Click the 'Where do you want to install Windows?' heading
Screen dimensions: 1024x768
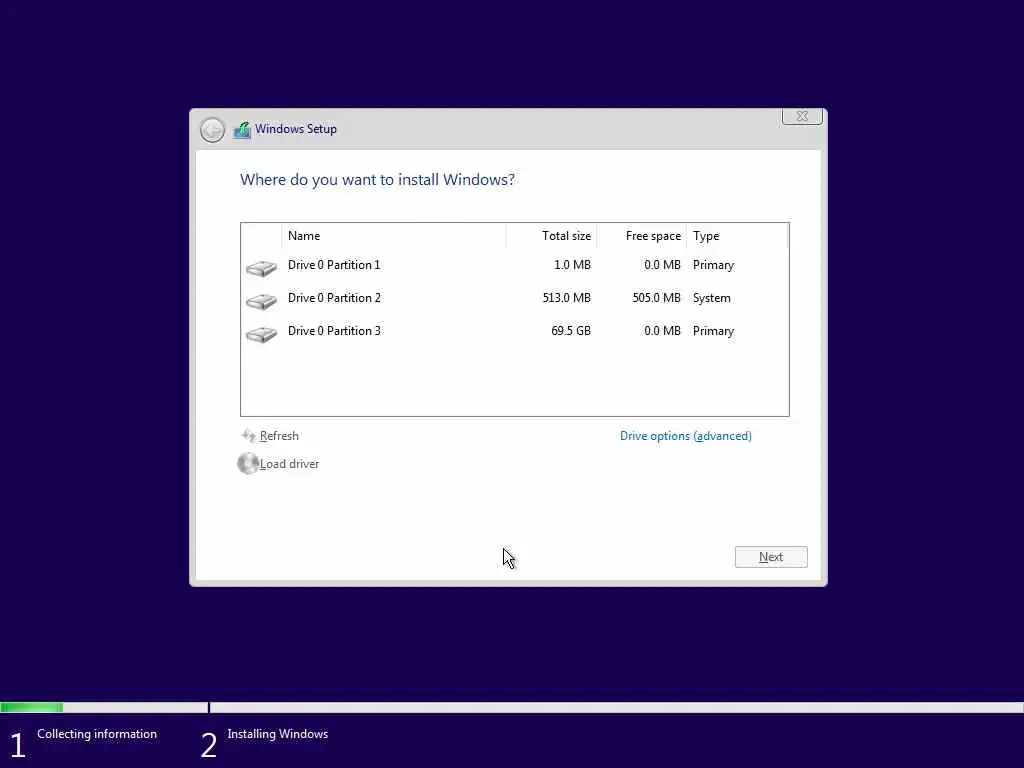tap(377, 180)
